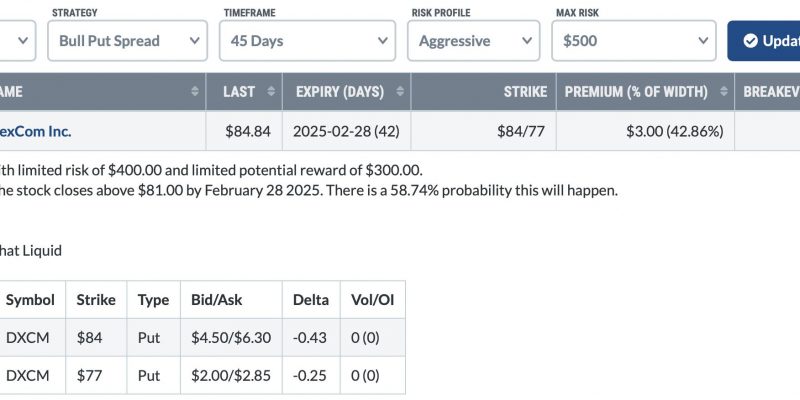This screenshot has height=400, width=800.
Task: Sort by the Name column arrows icon
Action: pos(194,91)
